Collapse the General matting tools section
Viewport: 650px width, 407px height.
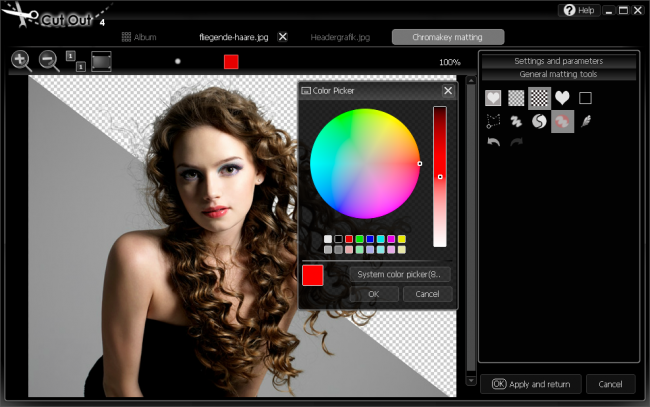point(558,74)
